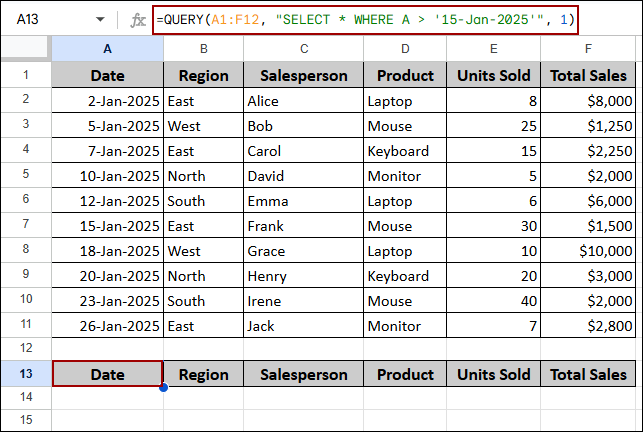Select the cell containing Frank
The height and width of the screenshot is (432, 643).
[x=303, y=226]
